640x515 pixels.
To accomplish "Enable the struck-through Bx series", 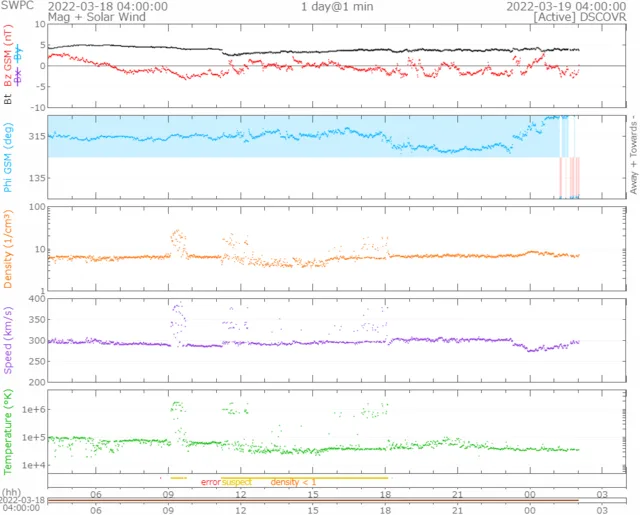I will 17,78.
